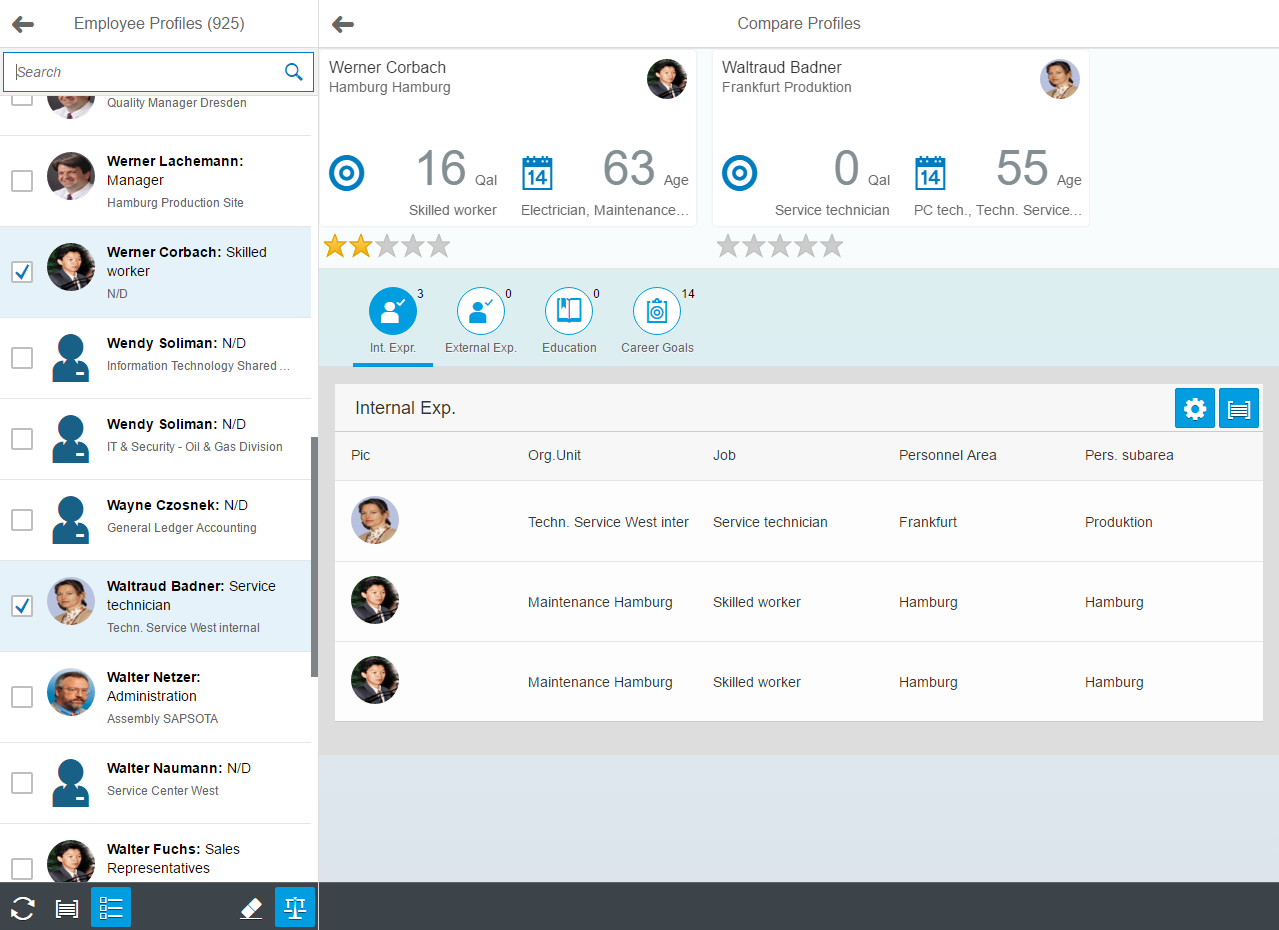Check the box next to Walter Netzer
The image size is (1279, 930).
pyautogui.click(x=22, y=697)
